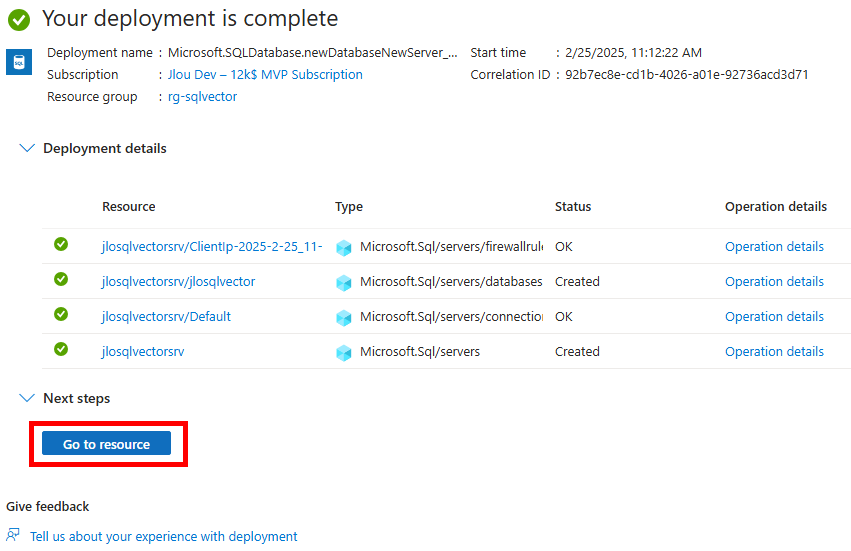Viewport: 851px width, 551px height.
Task: Click the SQL database deployment icon
Action: coord(19,61)
